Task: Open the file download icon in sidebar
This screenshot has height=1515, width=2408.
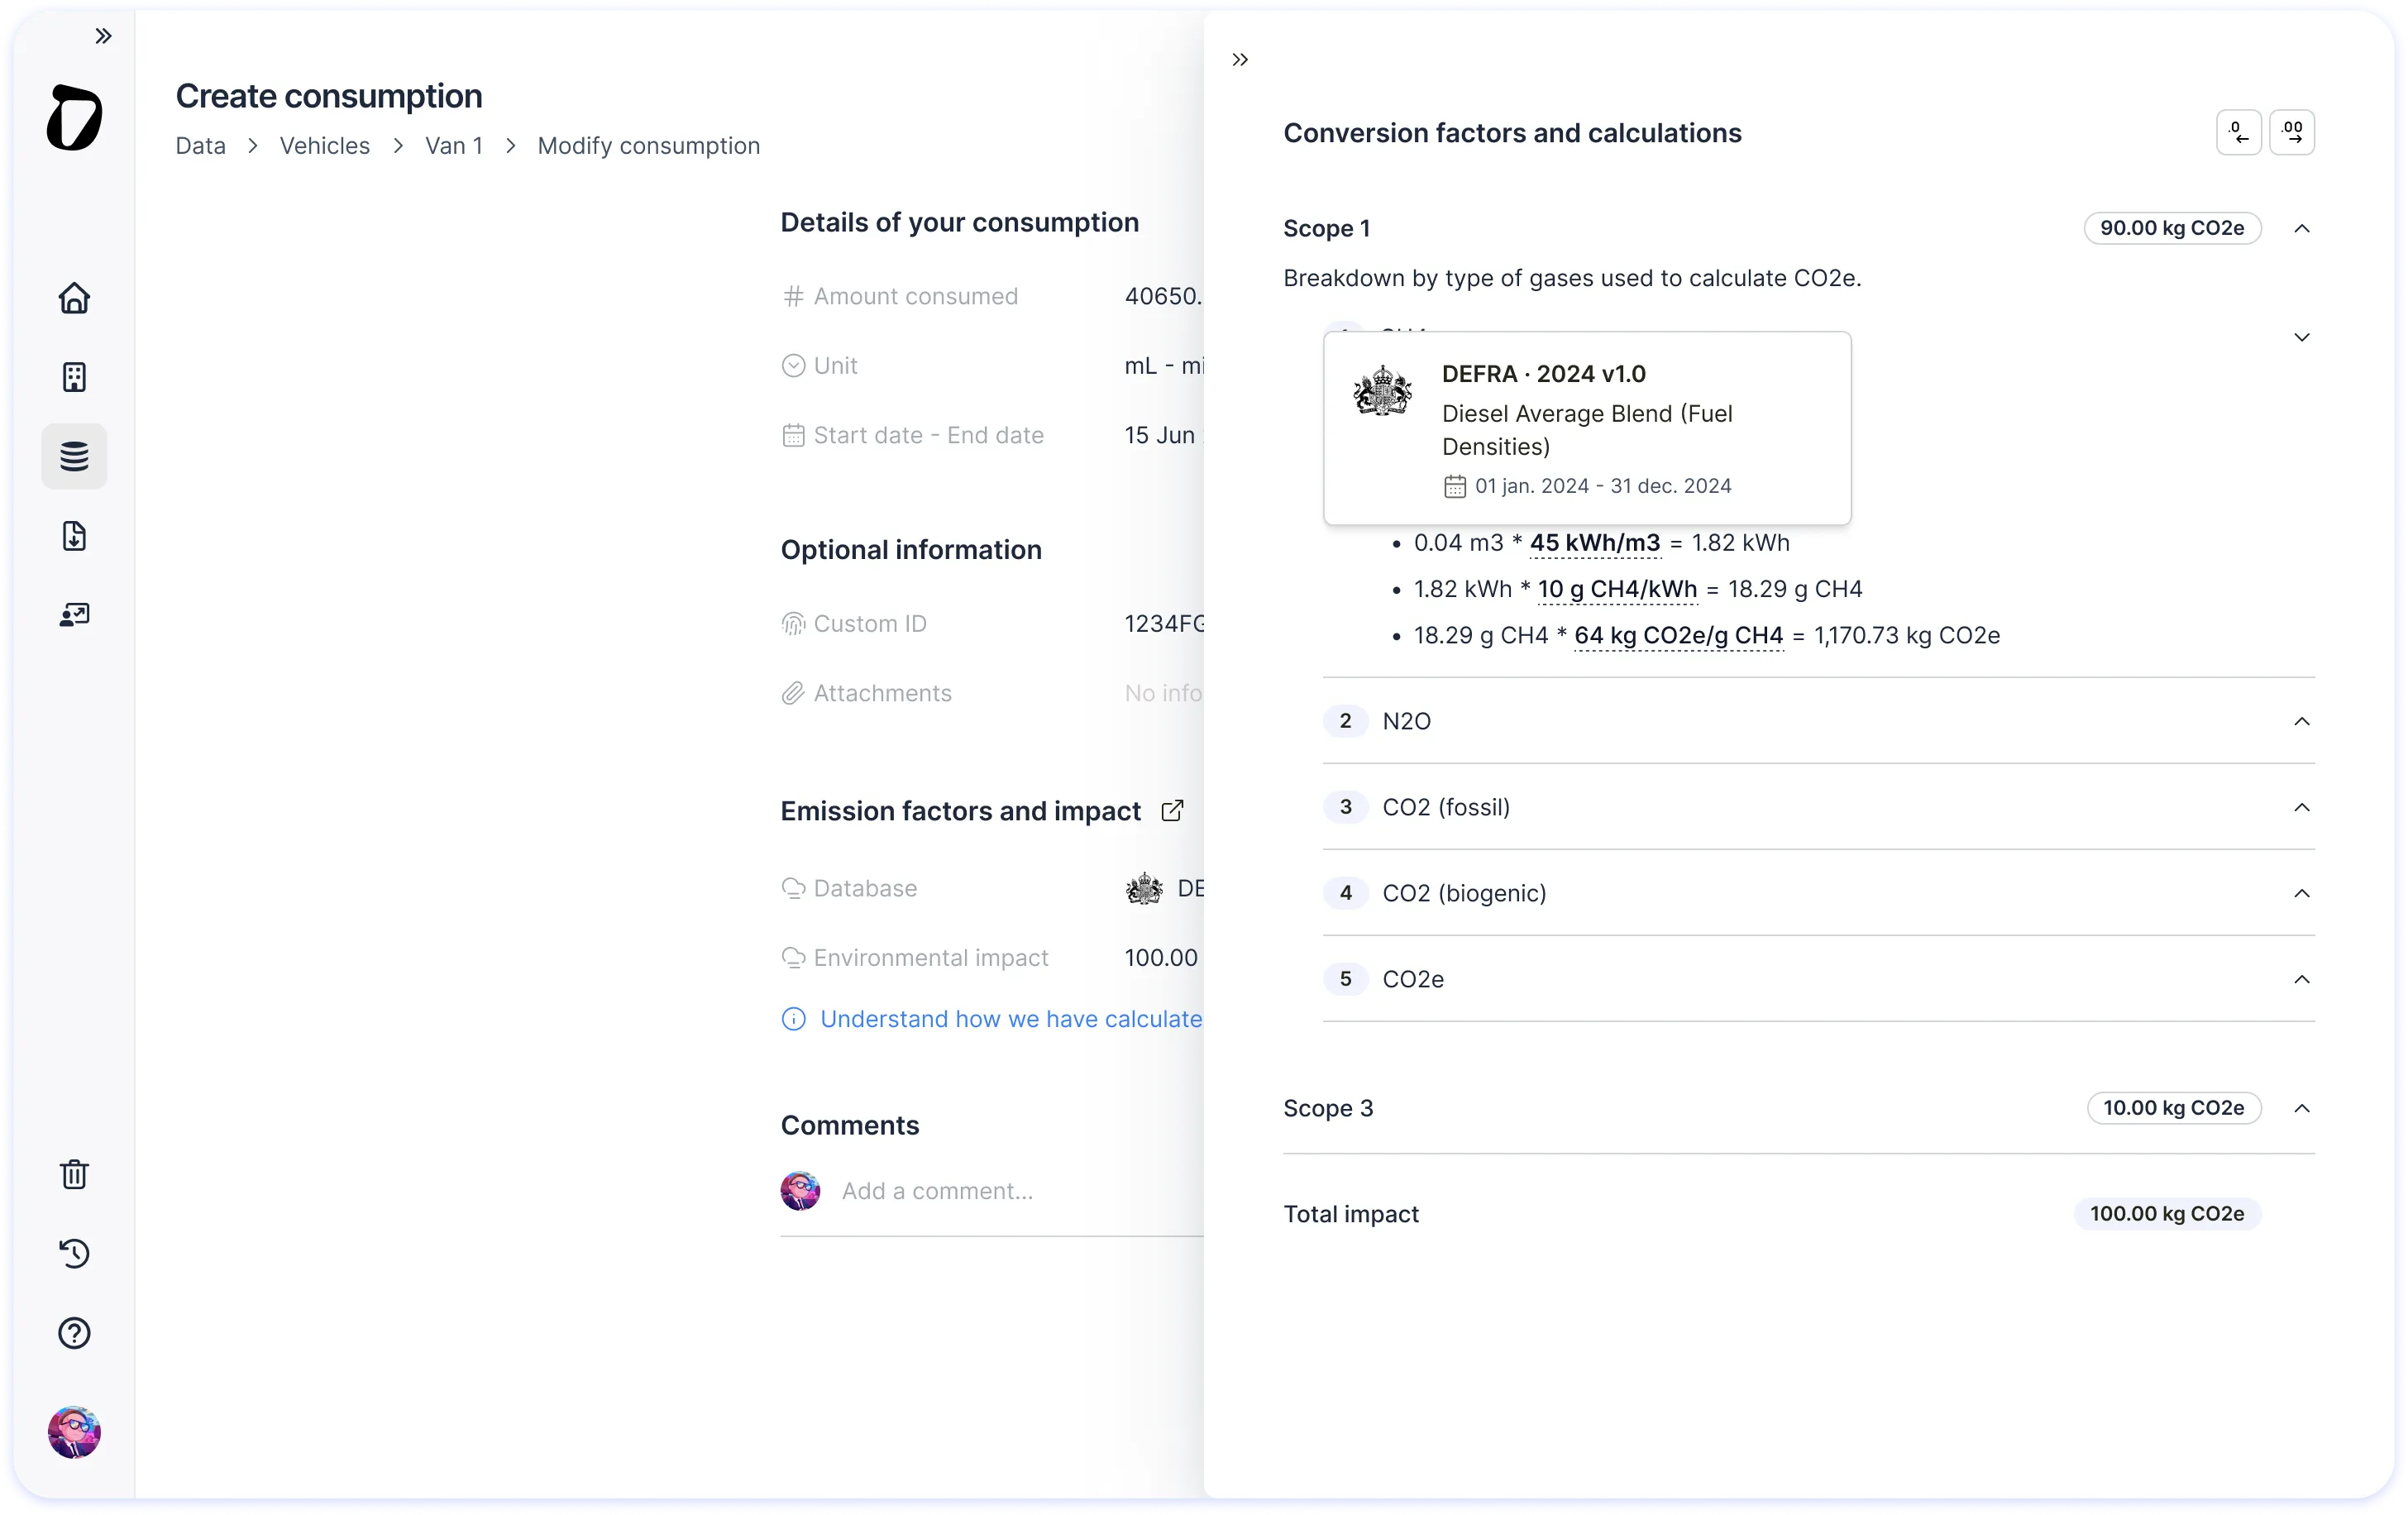Action: (x=74, y=536)
